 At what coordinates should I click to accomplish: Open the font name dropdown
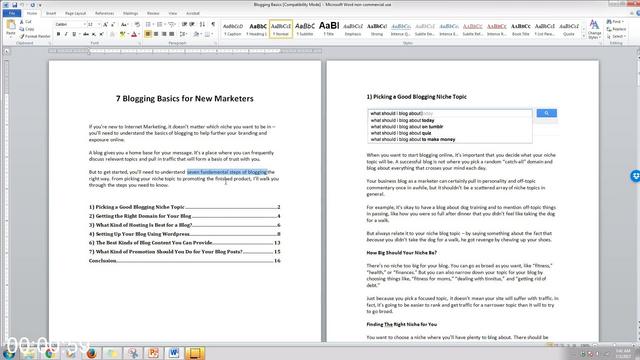tap(84, 25)
